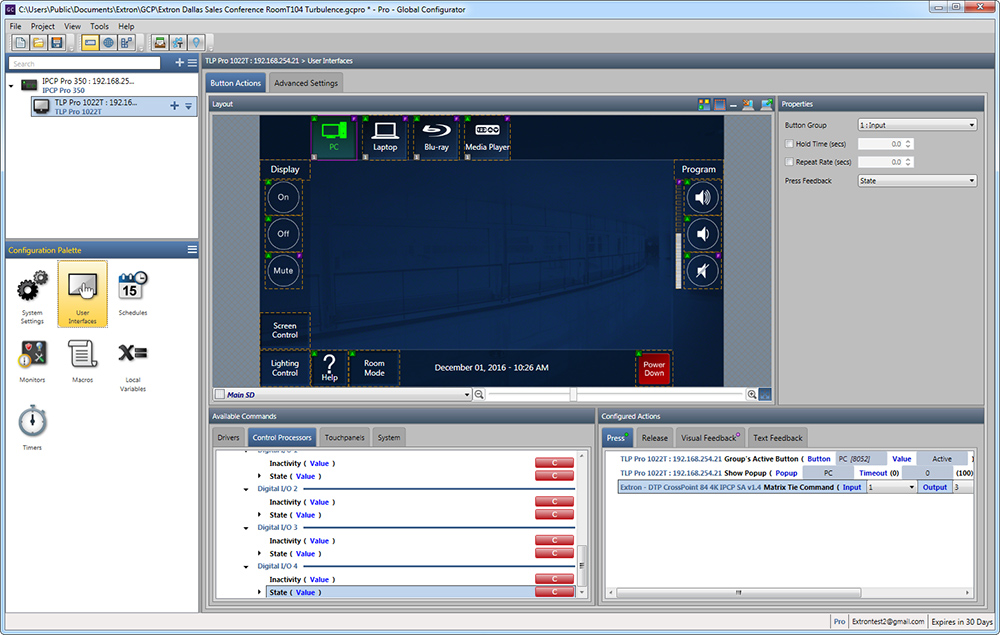Click the layout zoom slider handle
This screenshot has height=635, width=1000.
(x=573, y=395)
